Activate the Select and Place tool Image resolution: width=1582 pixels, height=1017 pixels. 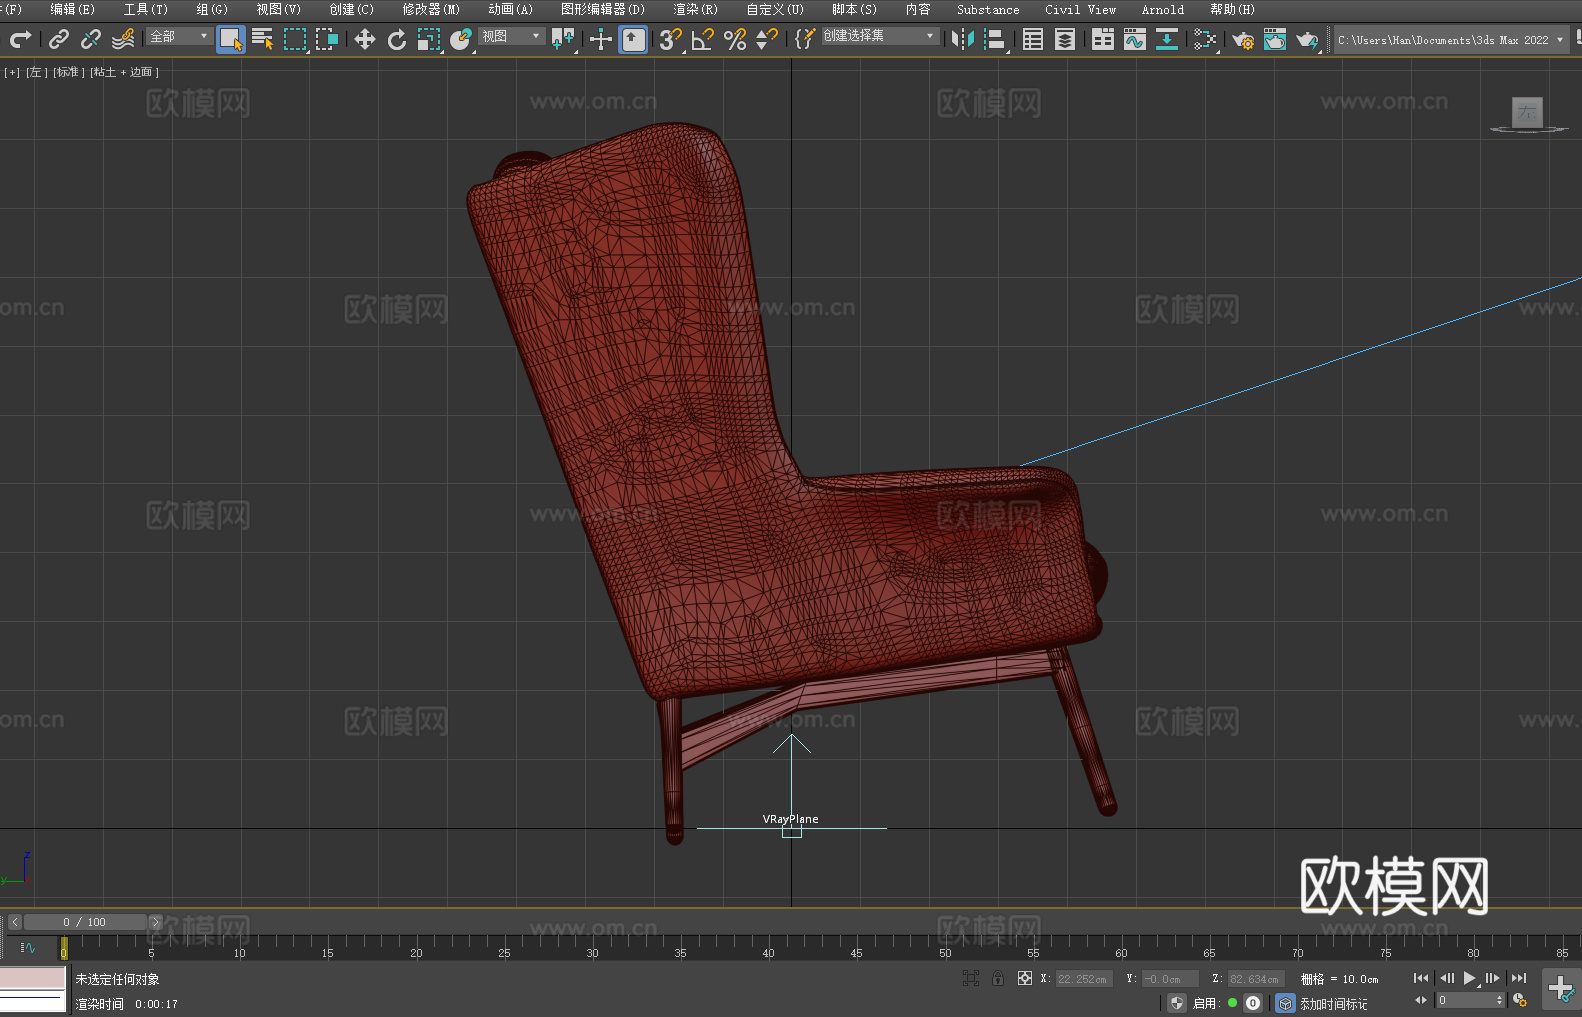coord(461,39)
